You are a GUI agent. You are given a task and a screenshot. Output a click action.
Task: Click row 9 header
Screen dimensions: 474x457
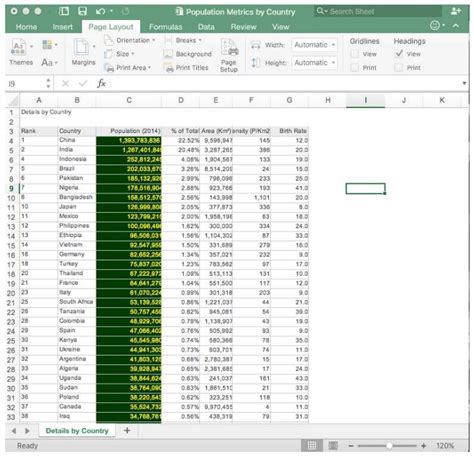pyautogui.click(x=11, y=188)
